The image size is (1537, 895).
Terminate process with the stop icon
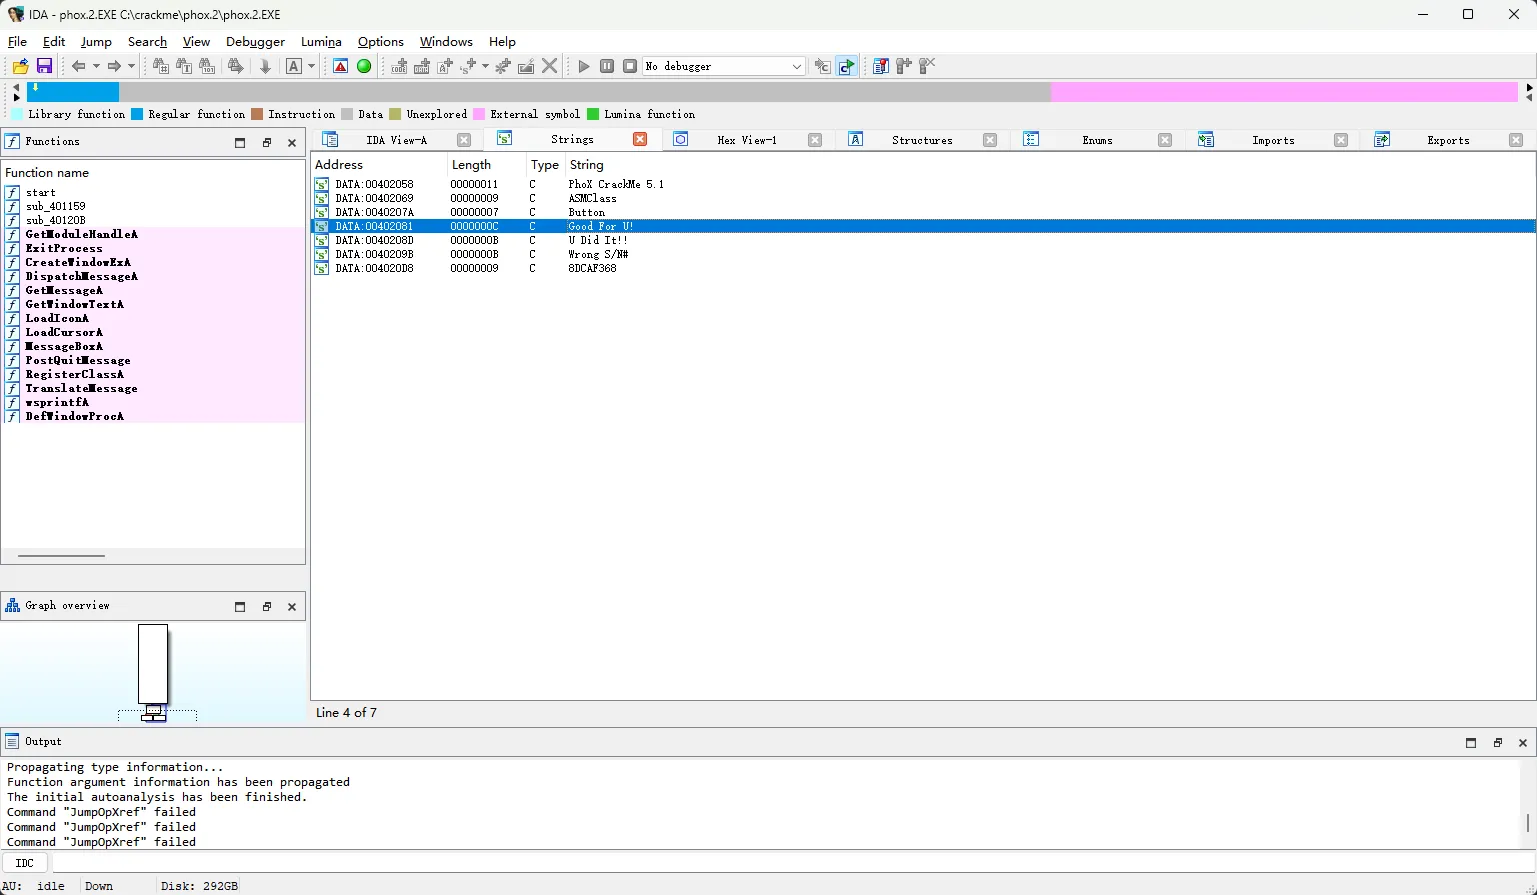tap(630, 66)
